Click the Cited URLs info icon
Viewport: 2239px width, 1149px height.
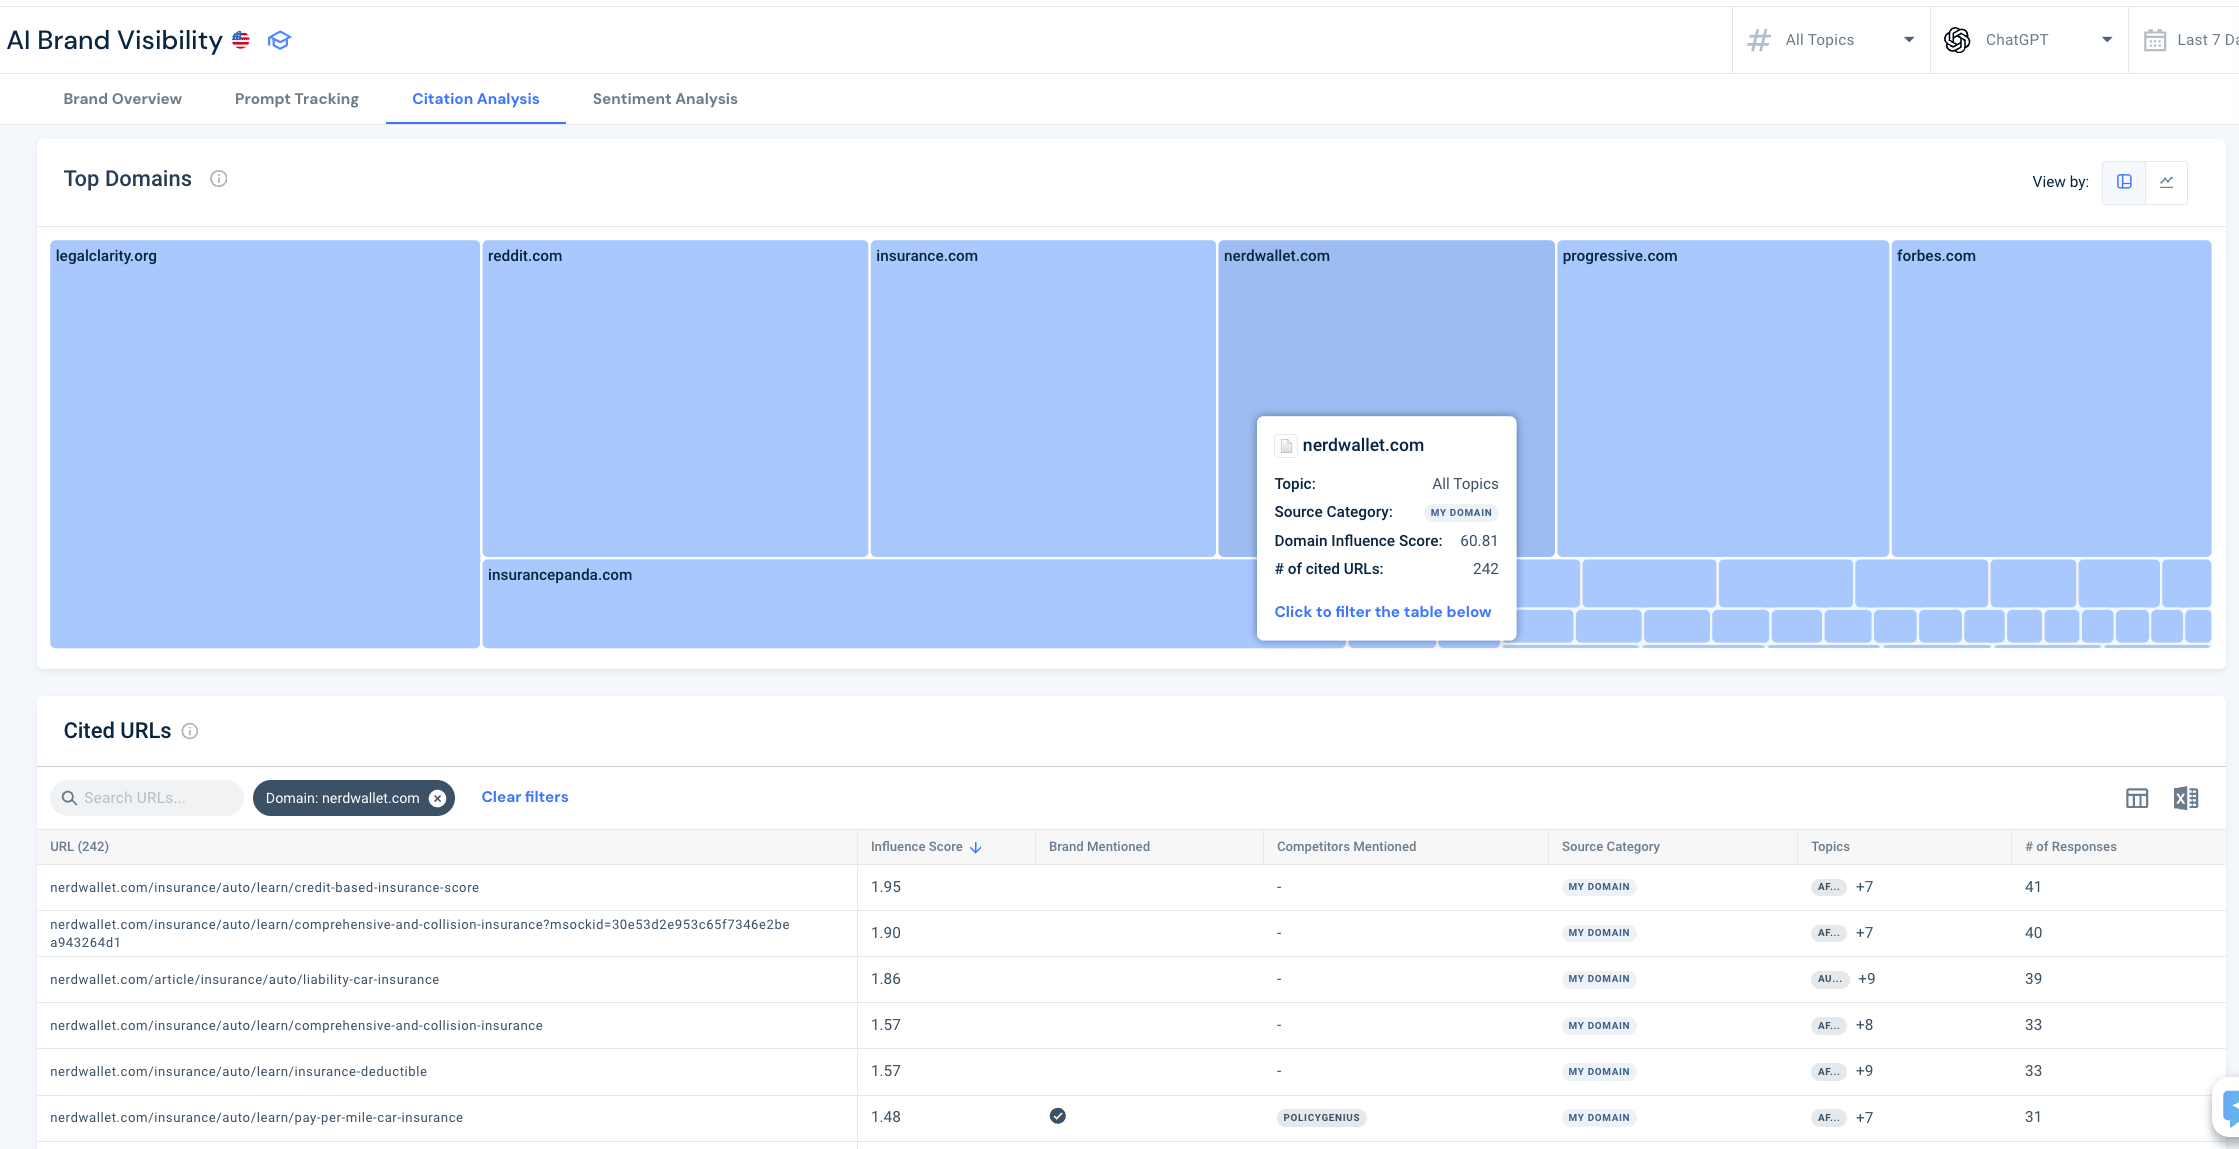coord(190,731)
